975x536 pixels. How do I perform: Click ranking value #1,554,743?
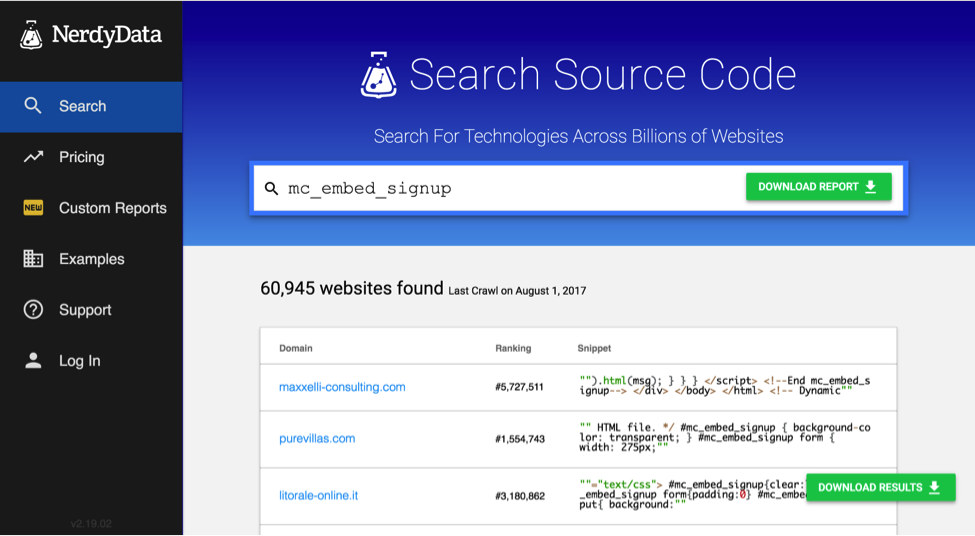tap(520, 439)
